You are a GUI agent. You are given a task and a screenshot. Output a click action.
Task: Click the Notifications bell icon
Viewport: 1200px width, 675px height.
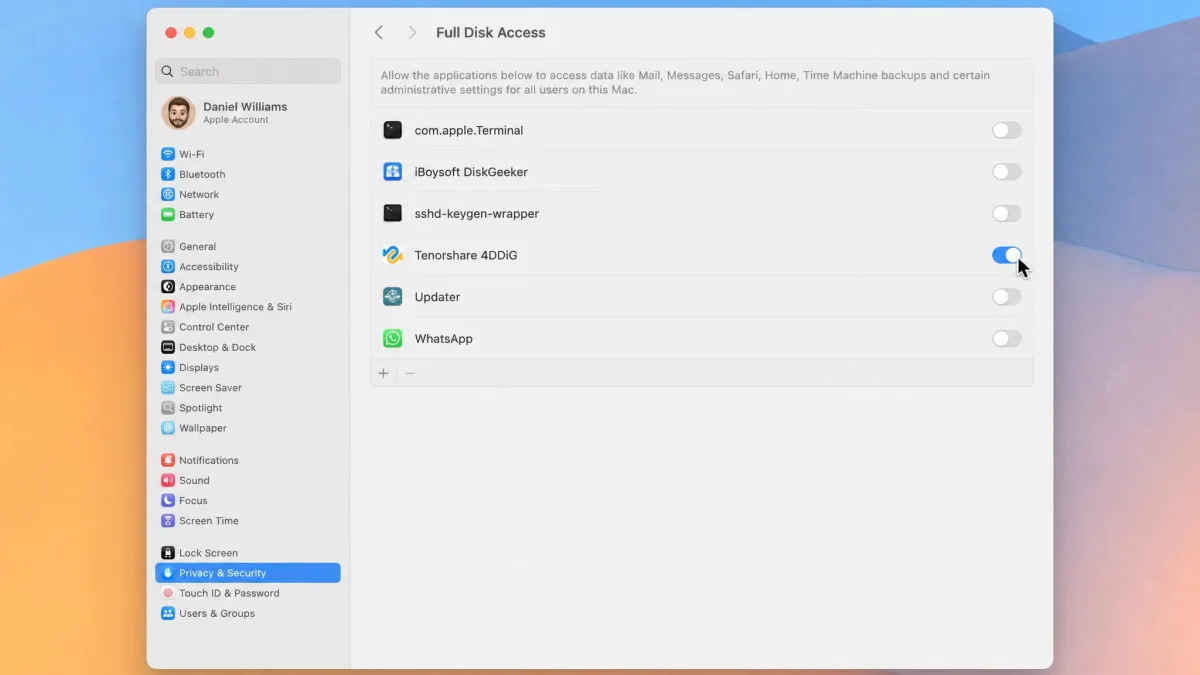(x=168, y=460)
